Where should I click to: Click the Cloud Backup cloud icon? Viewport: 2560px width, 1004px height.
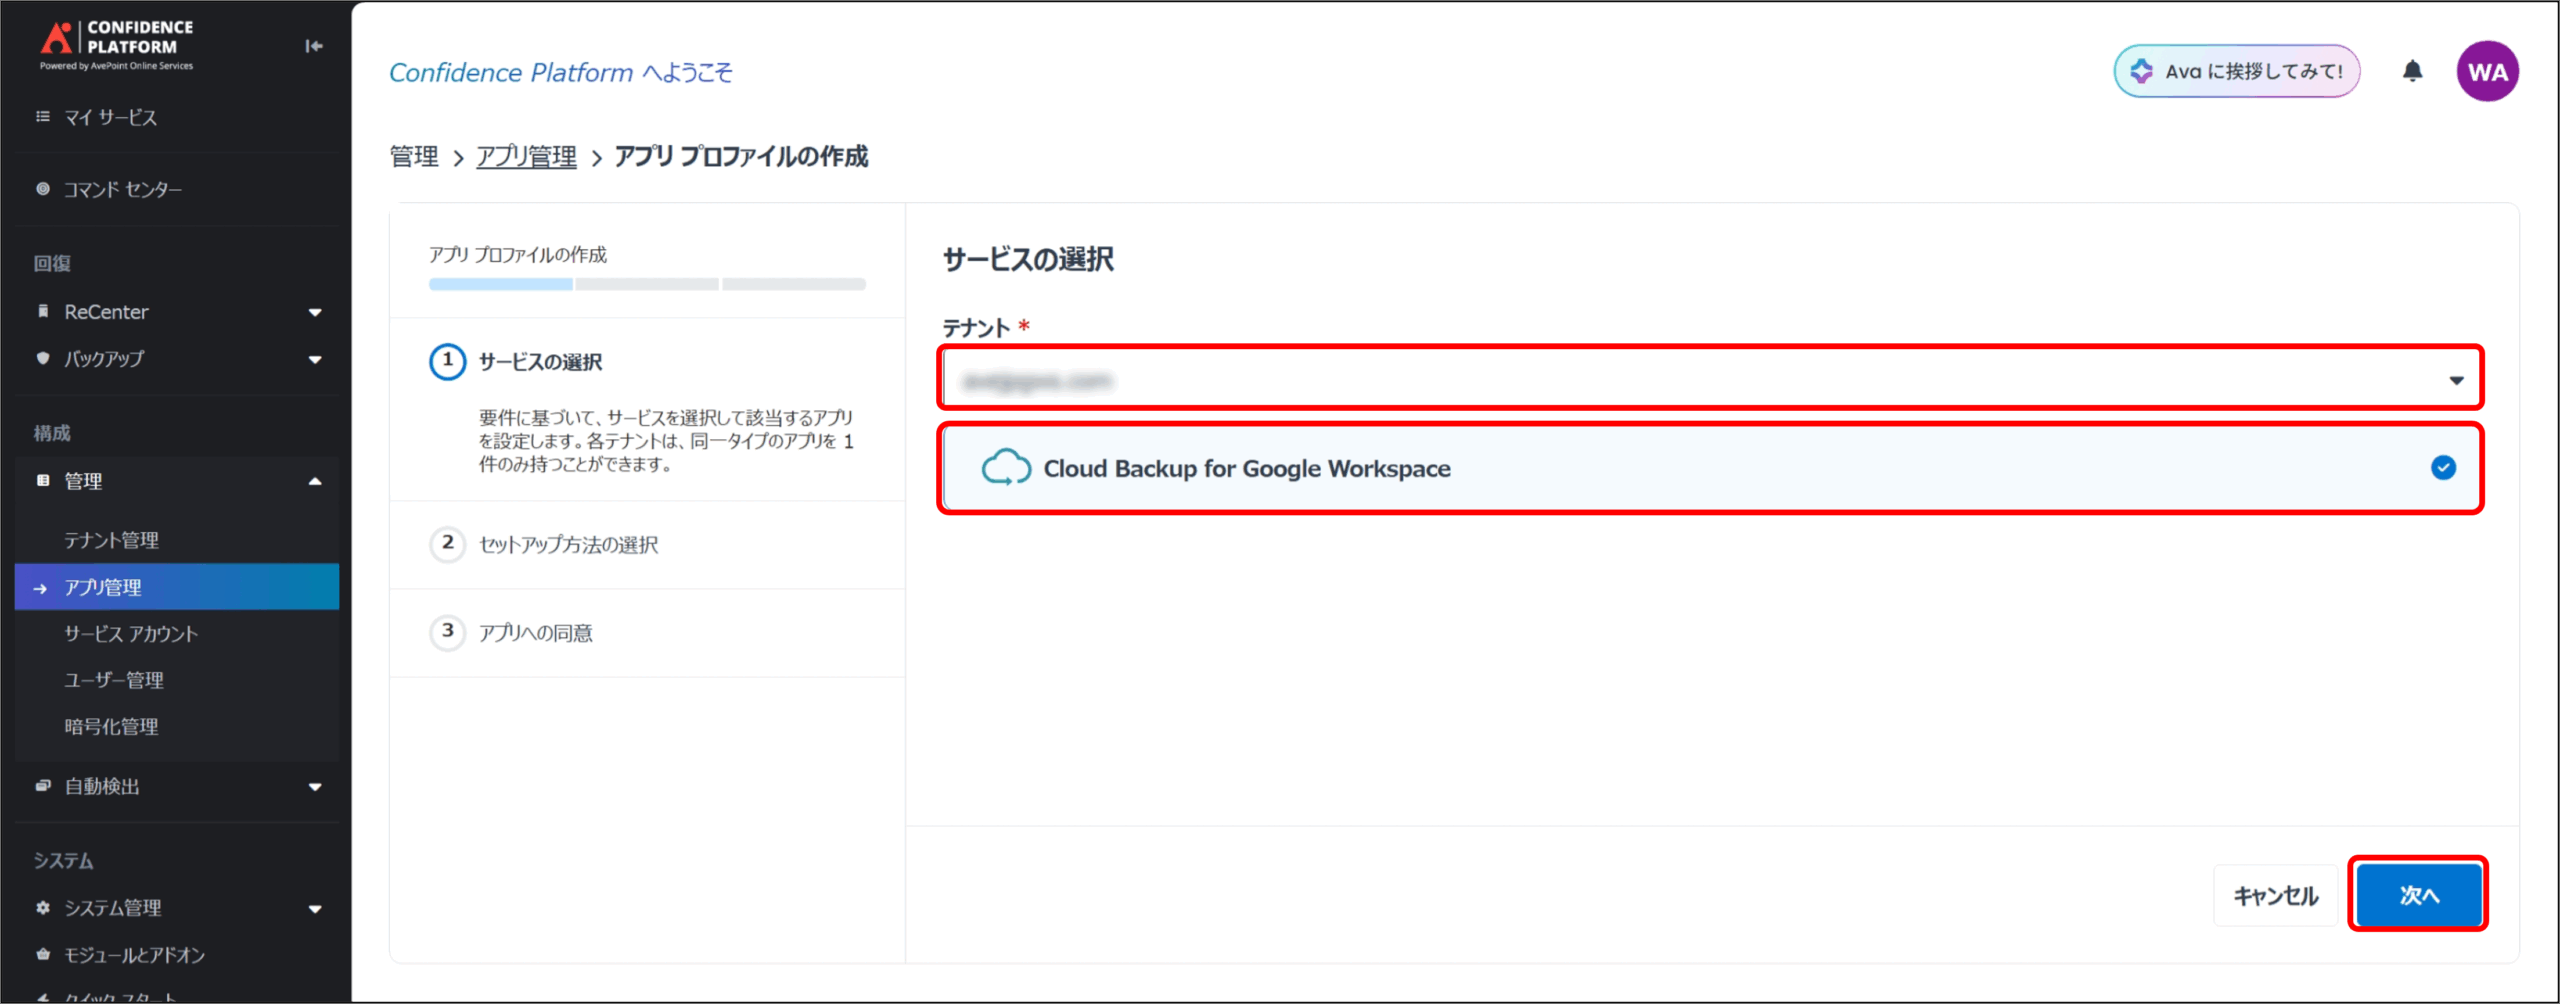coord(1005,468)
